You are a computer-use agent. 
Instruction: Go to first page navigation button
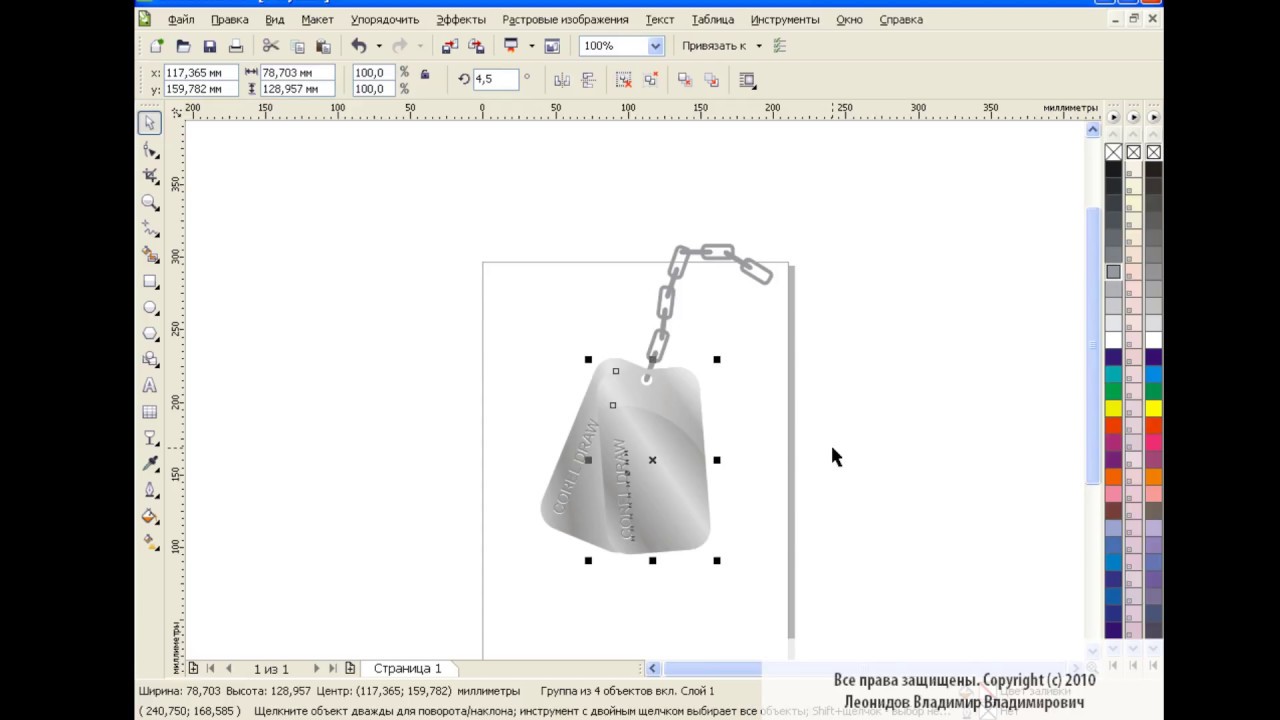[x=210, y=668]
